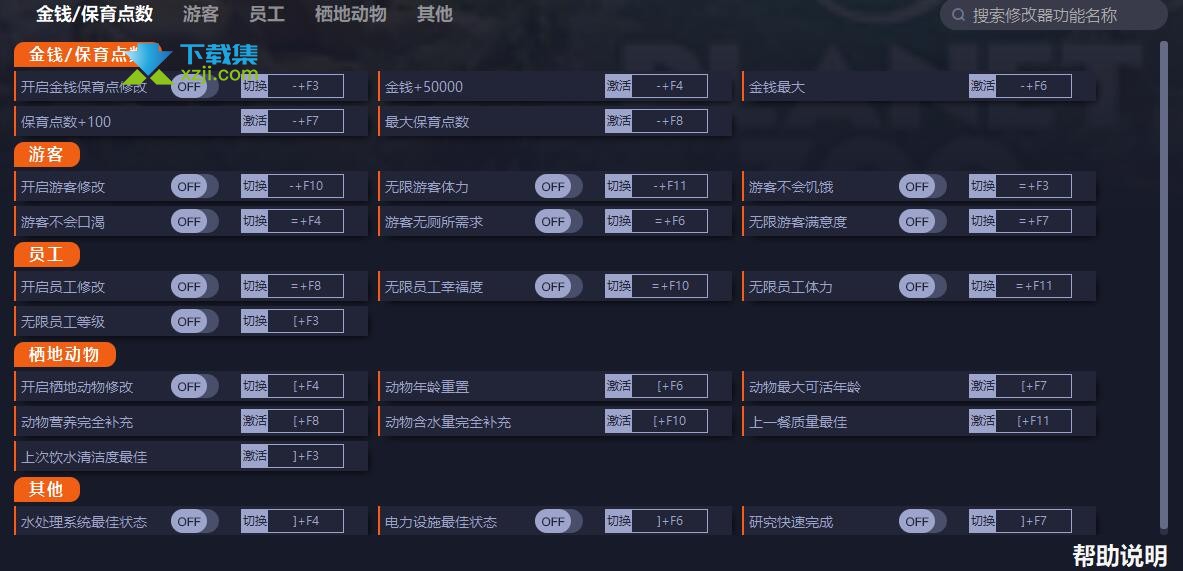The image size is (1183, 571).
Task: Click the vertical scrollbar on right
Action: (x=1163, y=287)
